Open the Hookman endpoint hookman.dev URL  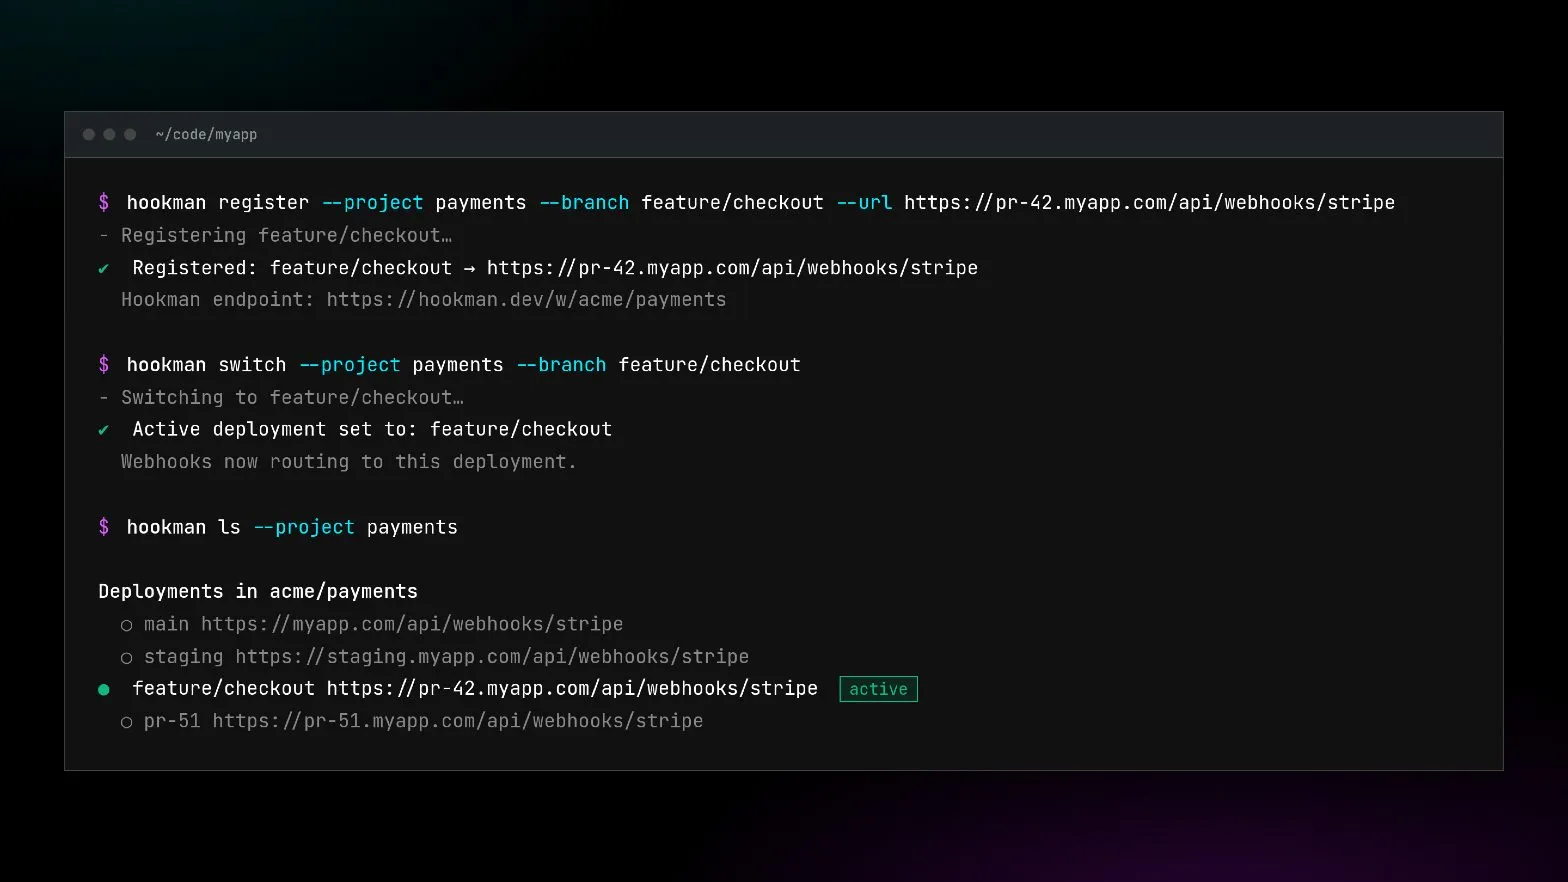click(x=526, y=299)
